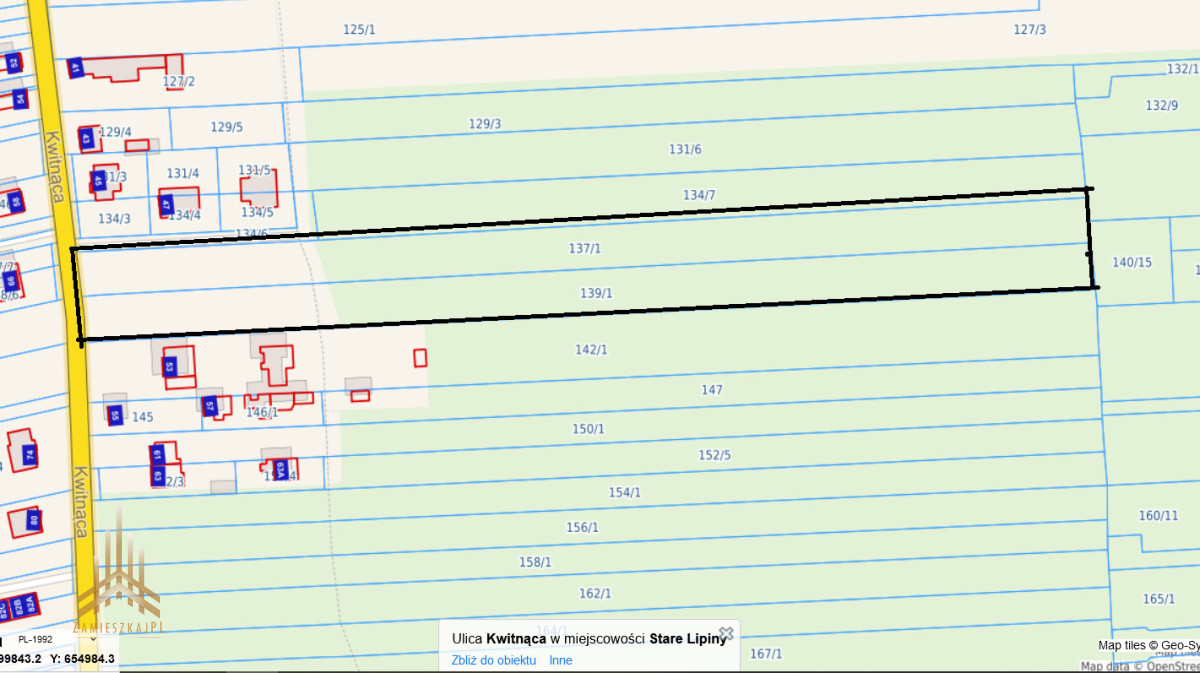
Task: Open the 'Inne' link in popup
Action: [x=561, y=660]
